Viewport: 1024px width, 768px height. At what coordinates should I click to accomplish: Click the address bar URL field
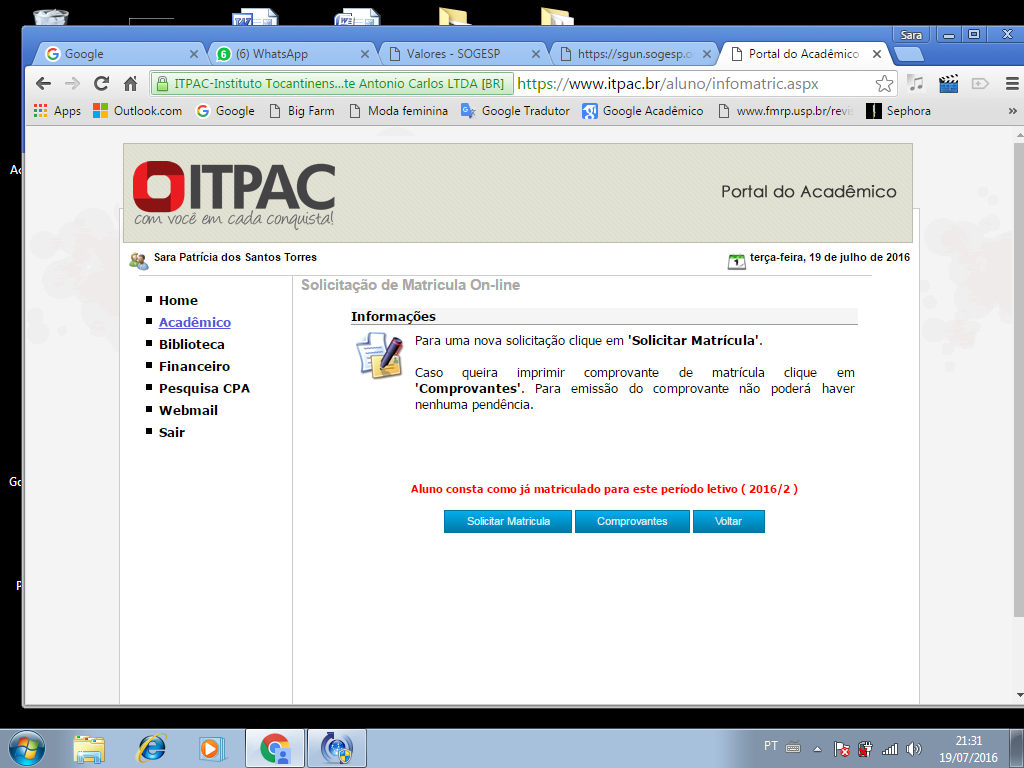pyautogui.click(x=690, y=84)
